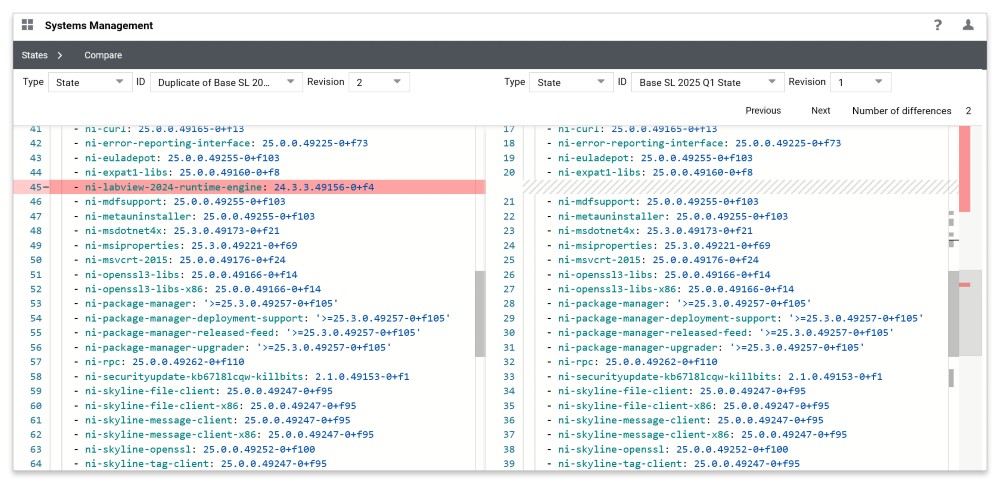Viewport: 1000px width, 484px height.
Task: Click left line 63 ni-skyline-openssl
Action: [x=200, y=450]
